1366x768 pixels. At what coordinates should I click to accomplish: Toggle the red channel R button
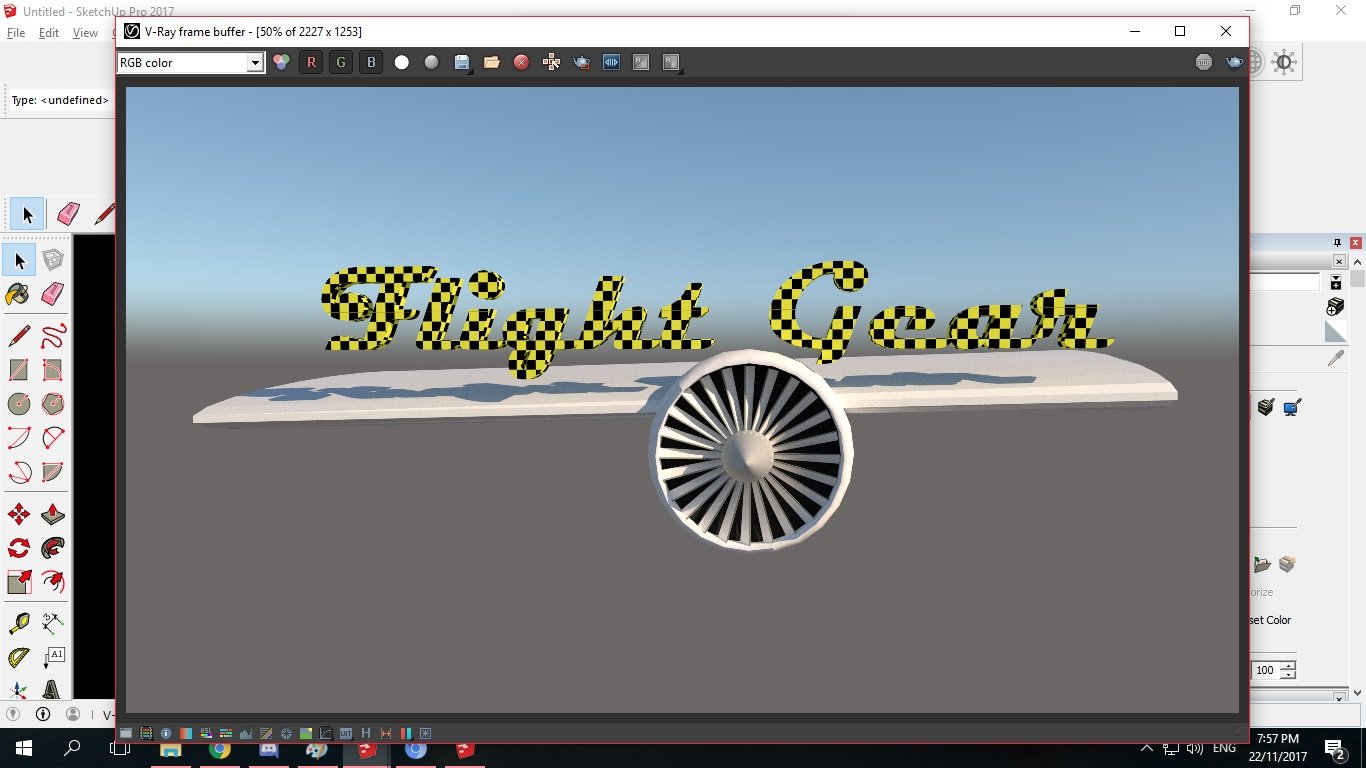pyautogui.click(x=311, y=62)
